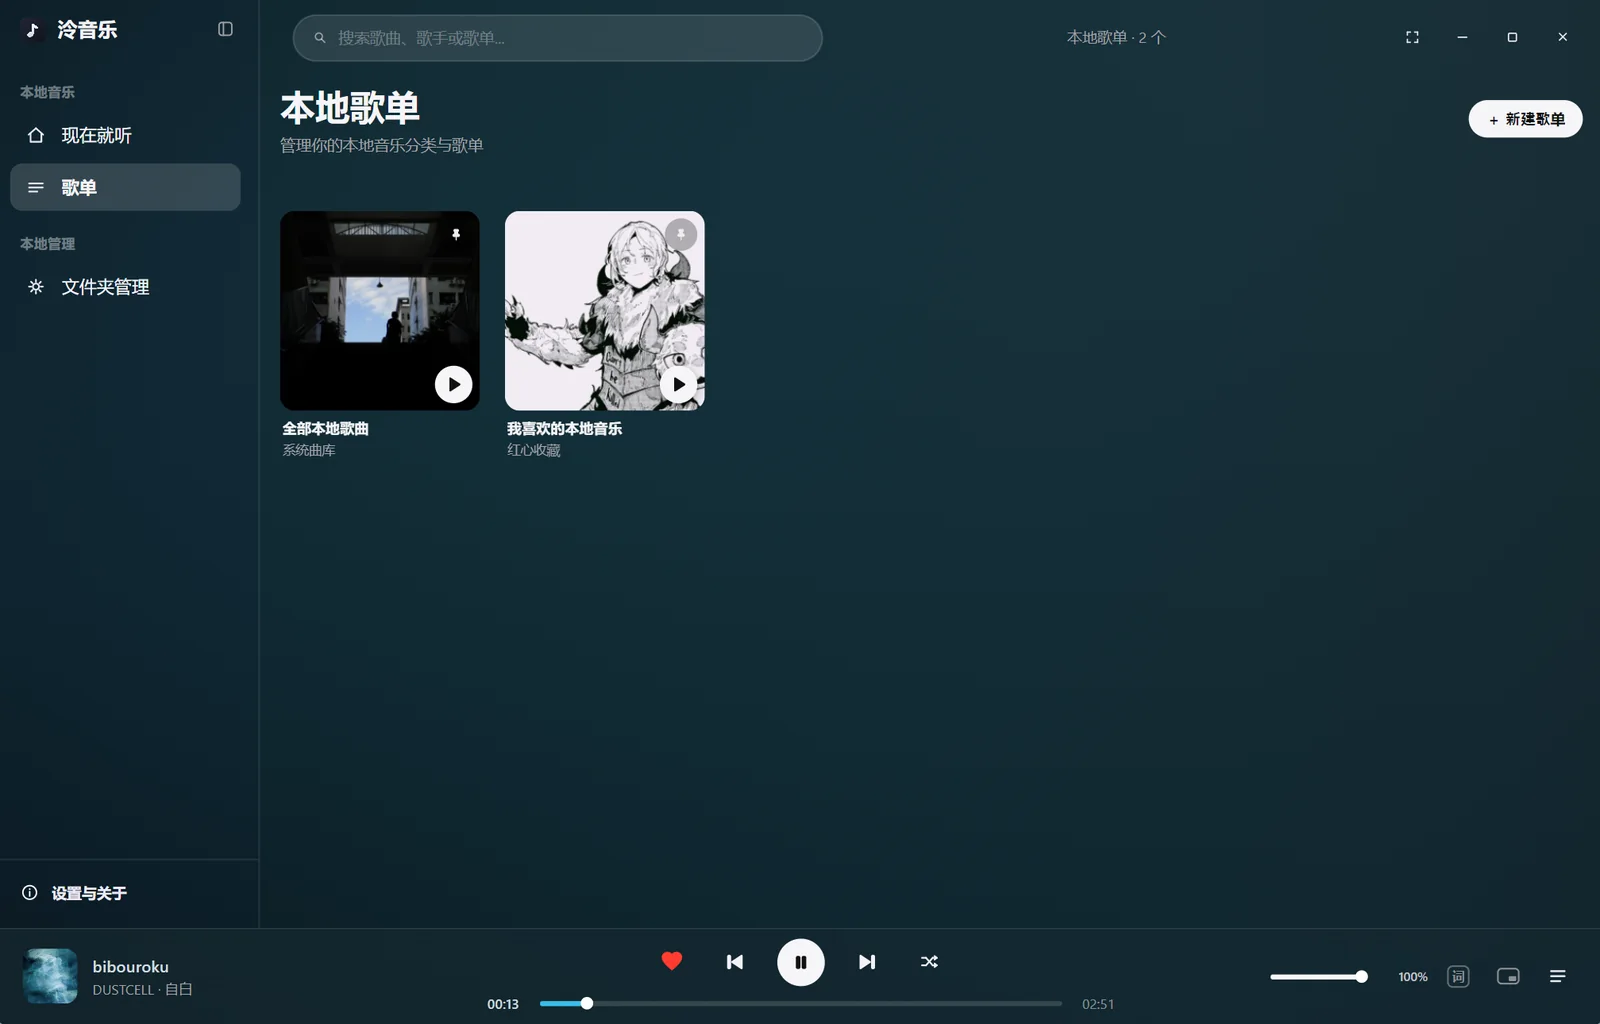
Task: Click the 泠音乐 music note logo
Action: [x=32, y=30]
